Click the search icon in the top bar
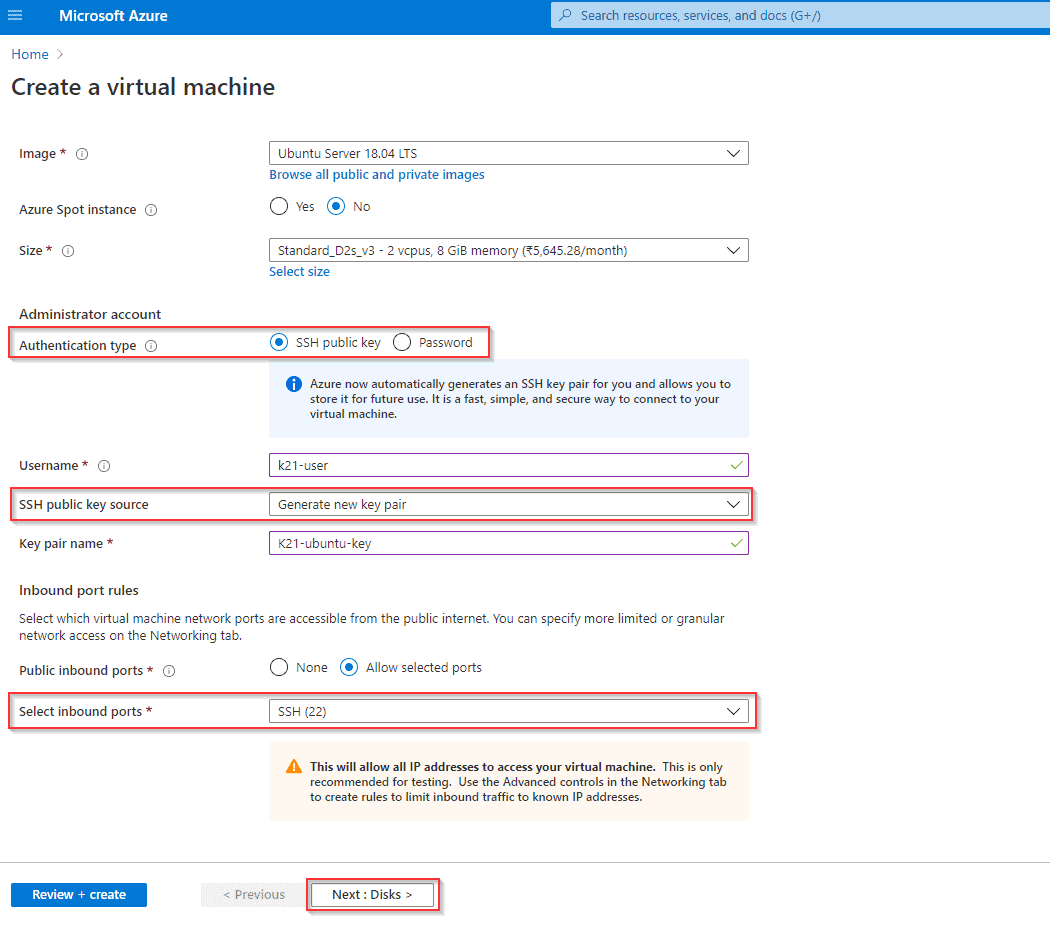 click(567, 15)
